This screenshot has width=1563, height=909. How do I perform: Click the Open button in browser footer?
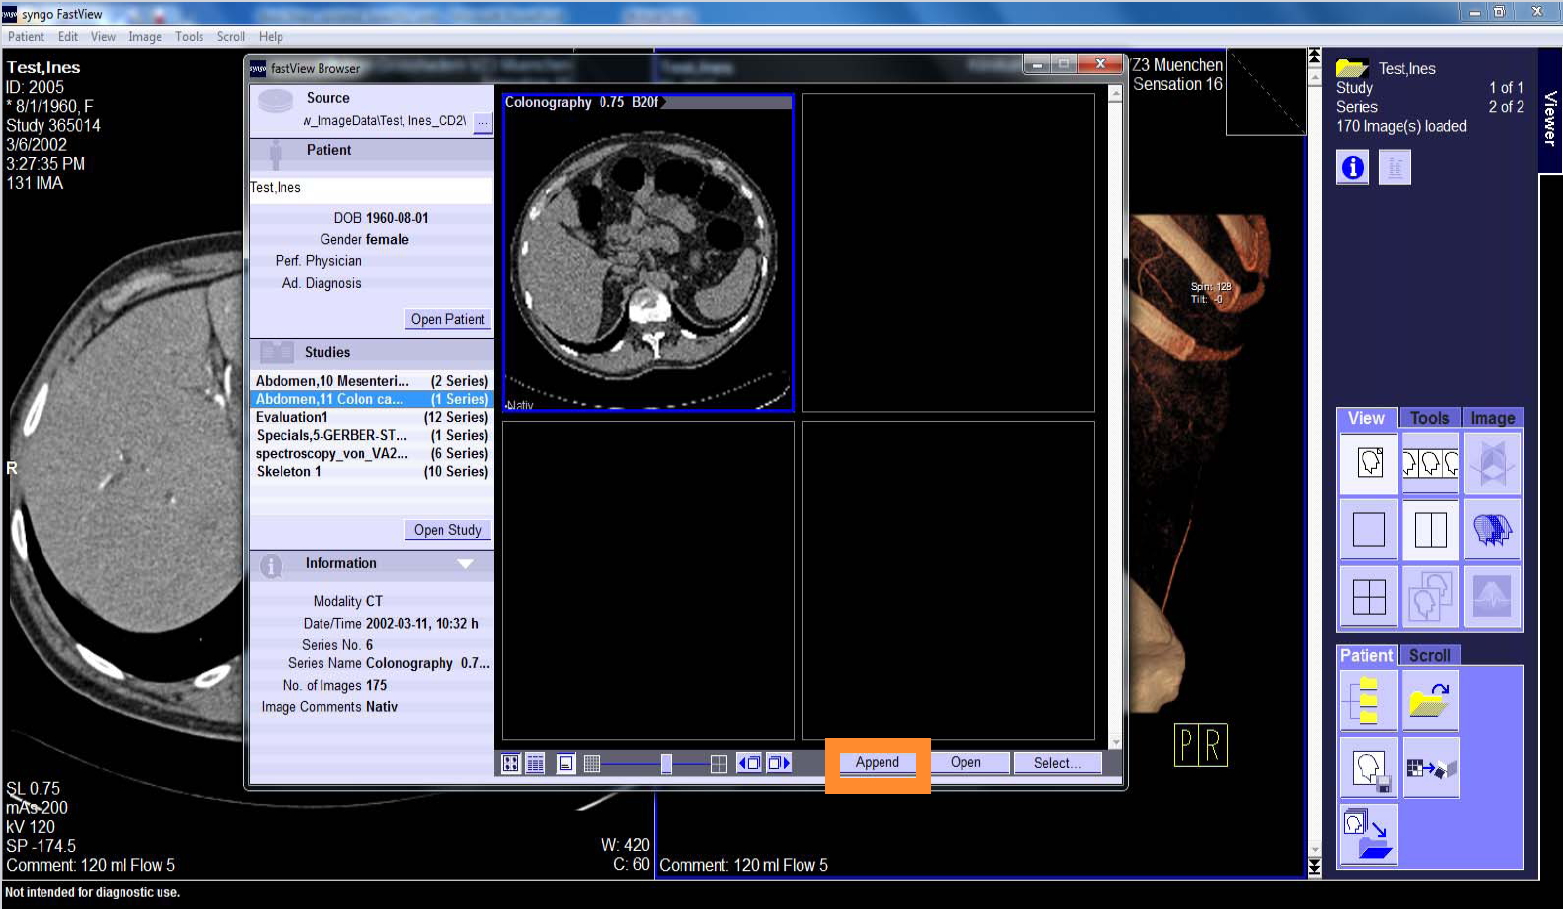965,762
